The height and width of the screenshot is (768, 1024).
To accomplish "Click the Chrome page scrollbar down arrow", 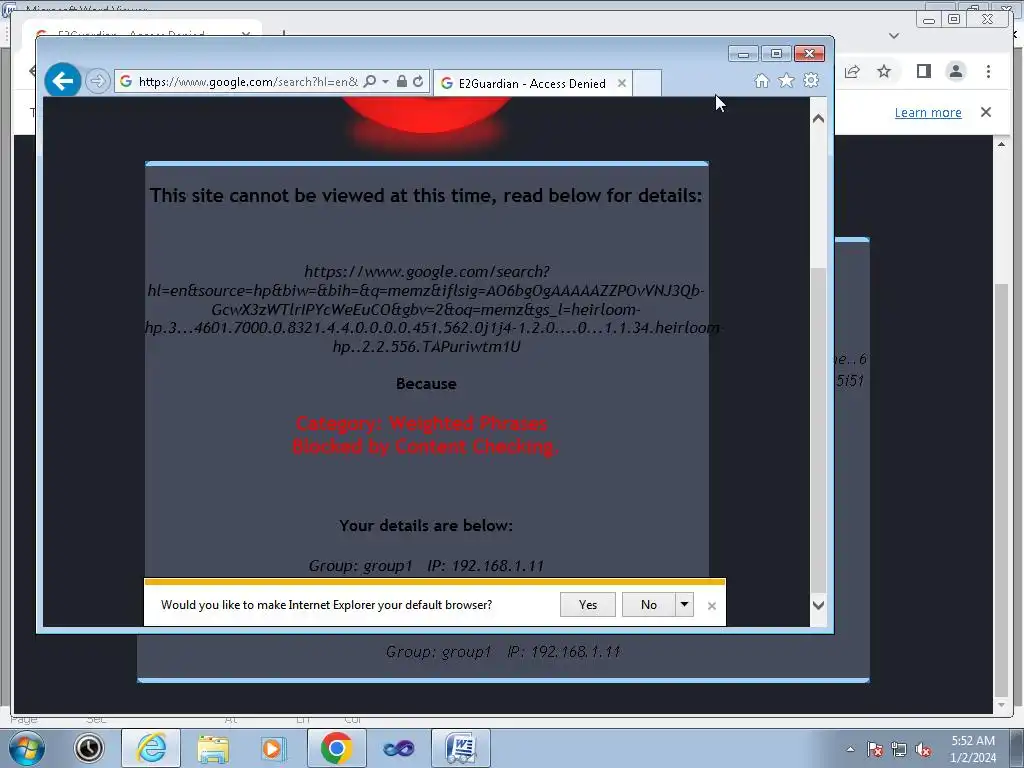I will click(1001, 705).
